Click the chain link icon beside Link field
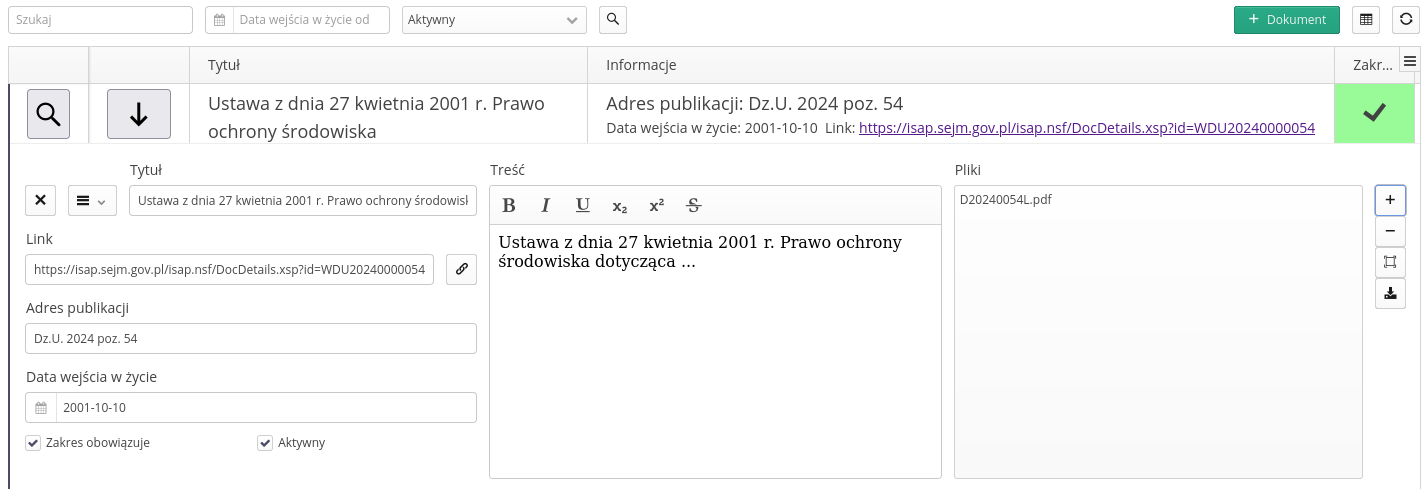The height and width of the screenshot is (489, 1423). coord(461,269)
